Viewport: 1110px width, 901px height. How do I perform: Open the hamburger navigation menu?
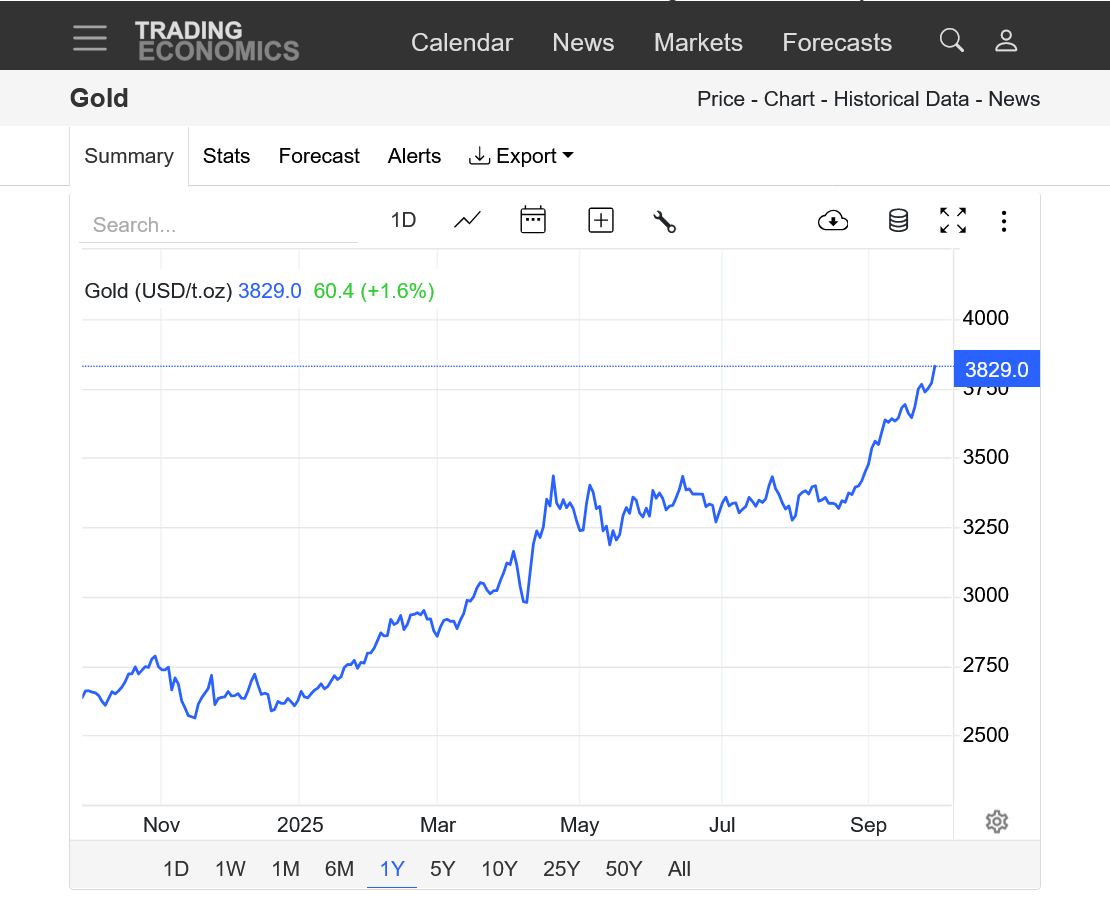[x=90, y=39]
